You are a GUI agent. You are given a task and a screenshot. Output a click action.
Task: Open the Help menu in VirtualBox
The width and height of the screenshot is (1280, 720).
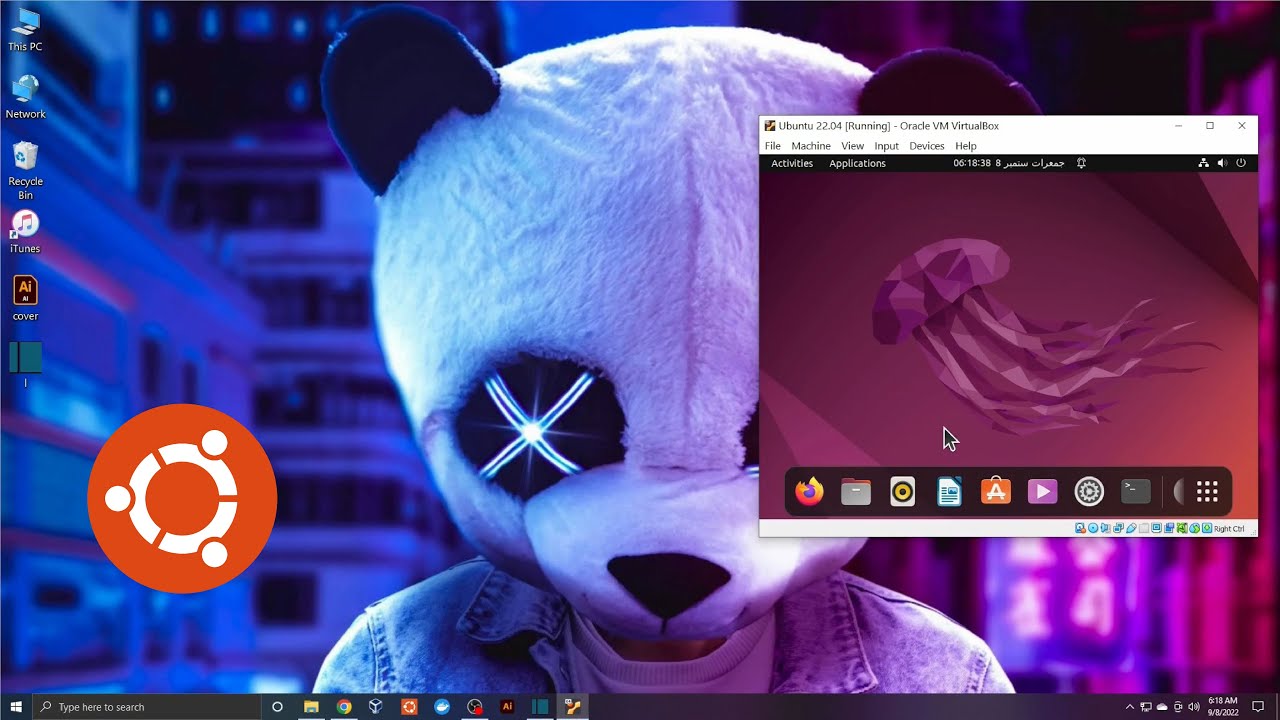965,146
